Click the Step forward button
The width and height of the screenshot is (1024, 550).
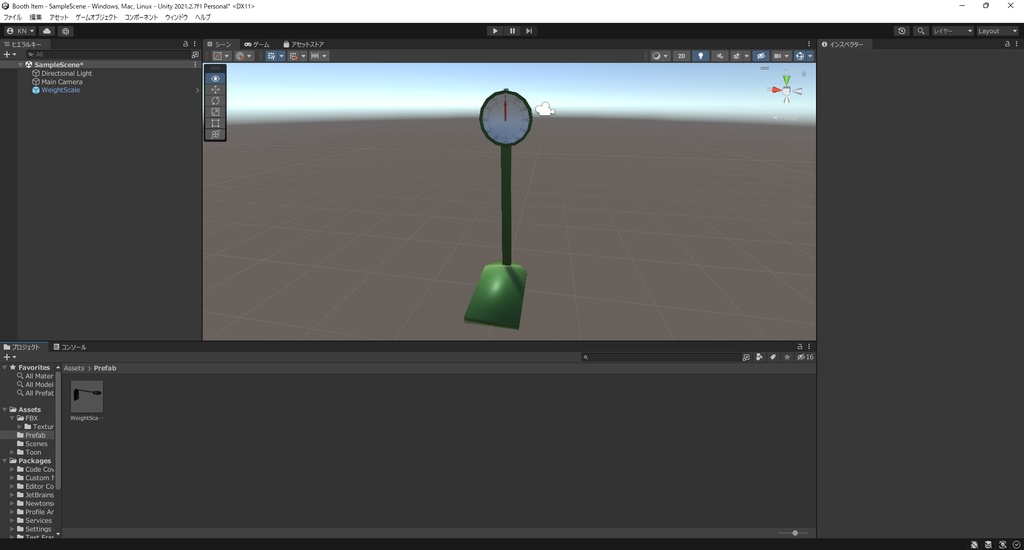(x=529, y=31)
